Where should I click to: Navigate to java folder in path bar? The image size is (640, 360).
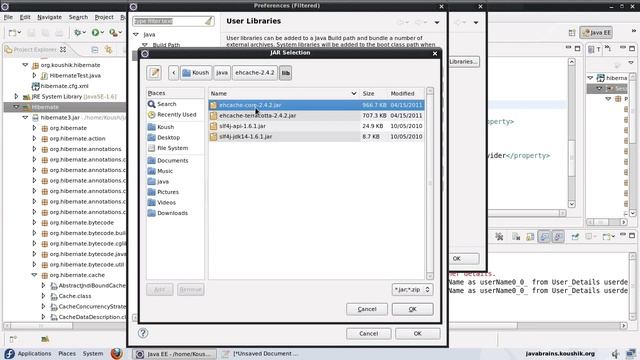click(222, 73)
